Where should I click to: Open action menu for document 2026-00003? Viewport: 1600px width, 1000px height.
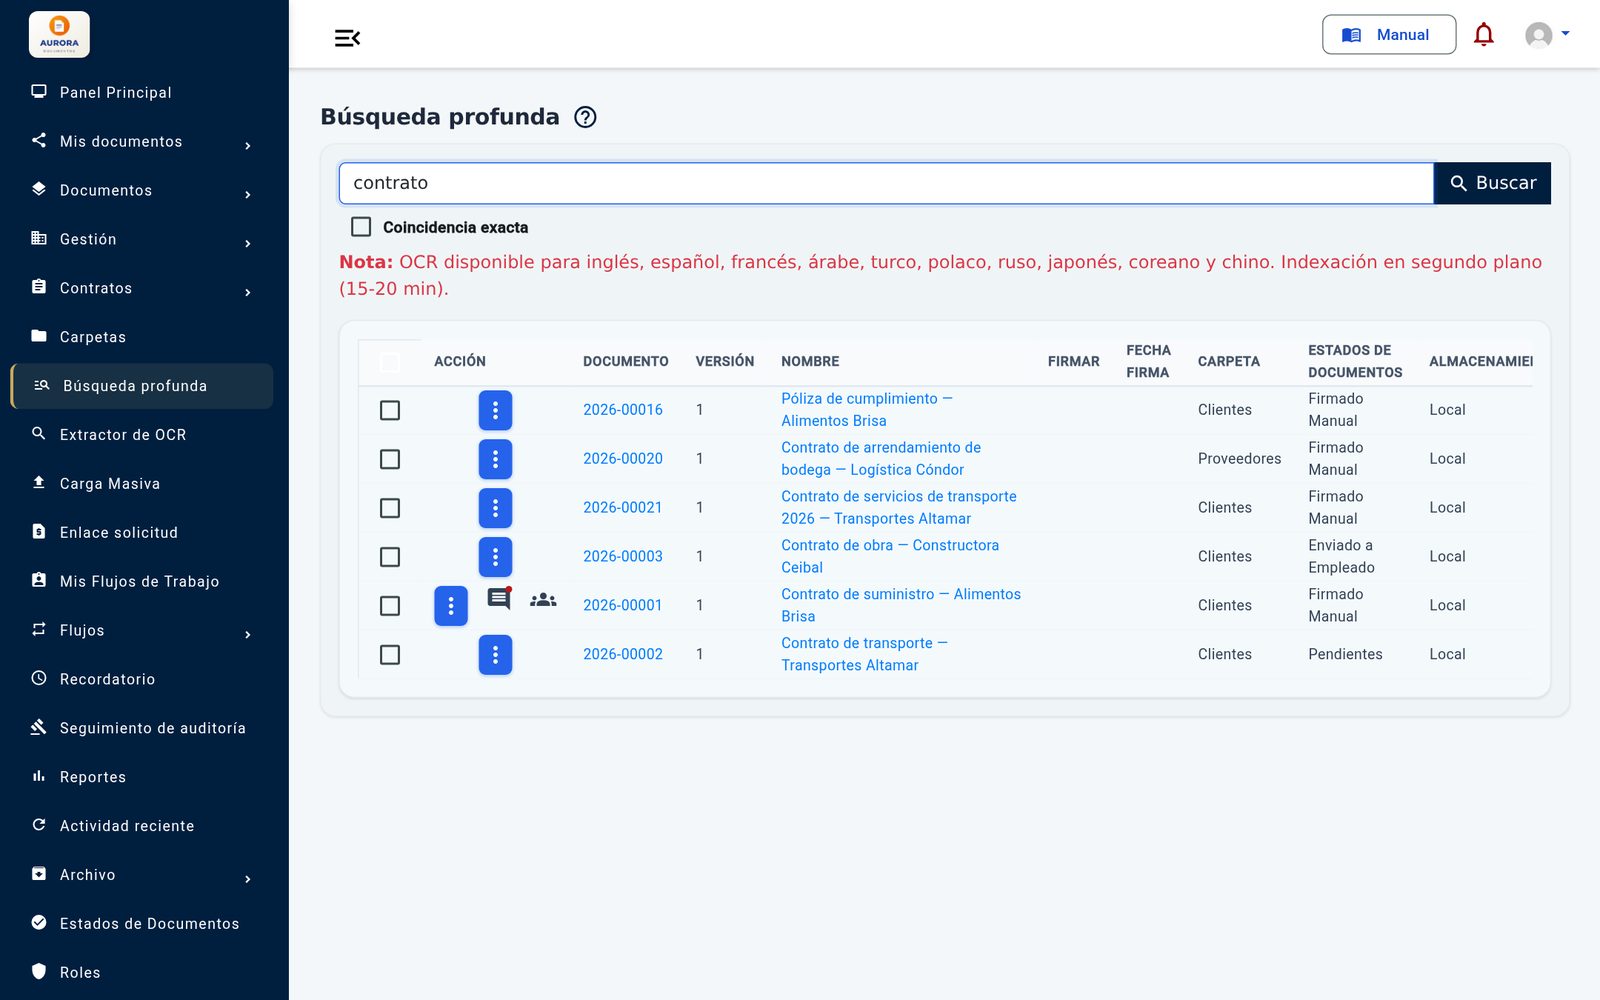coord(495,557)
